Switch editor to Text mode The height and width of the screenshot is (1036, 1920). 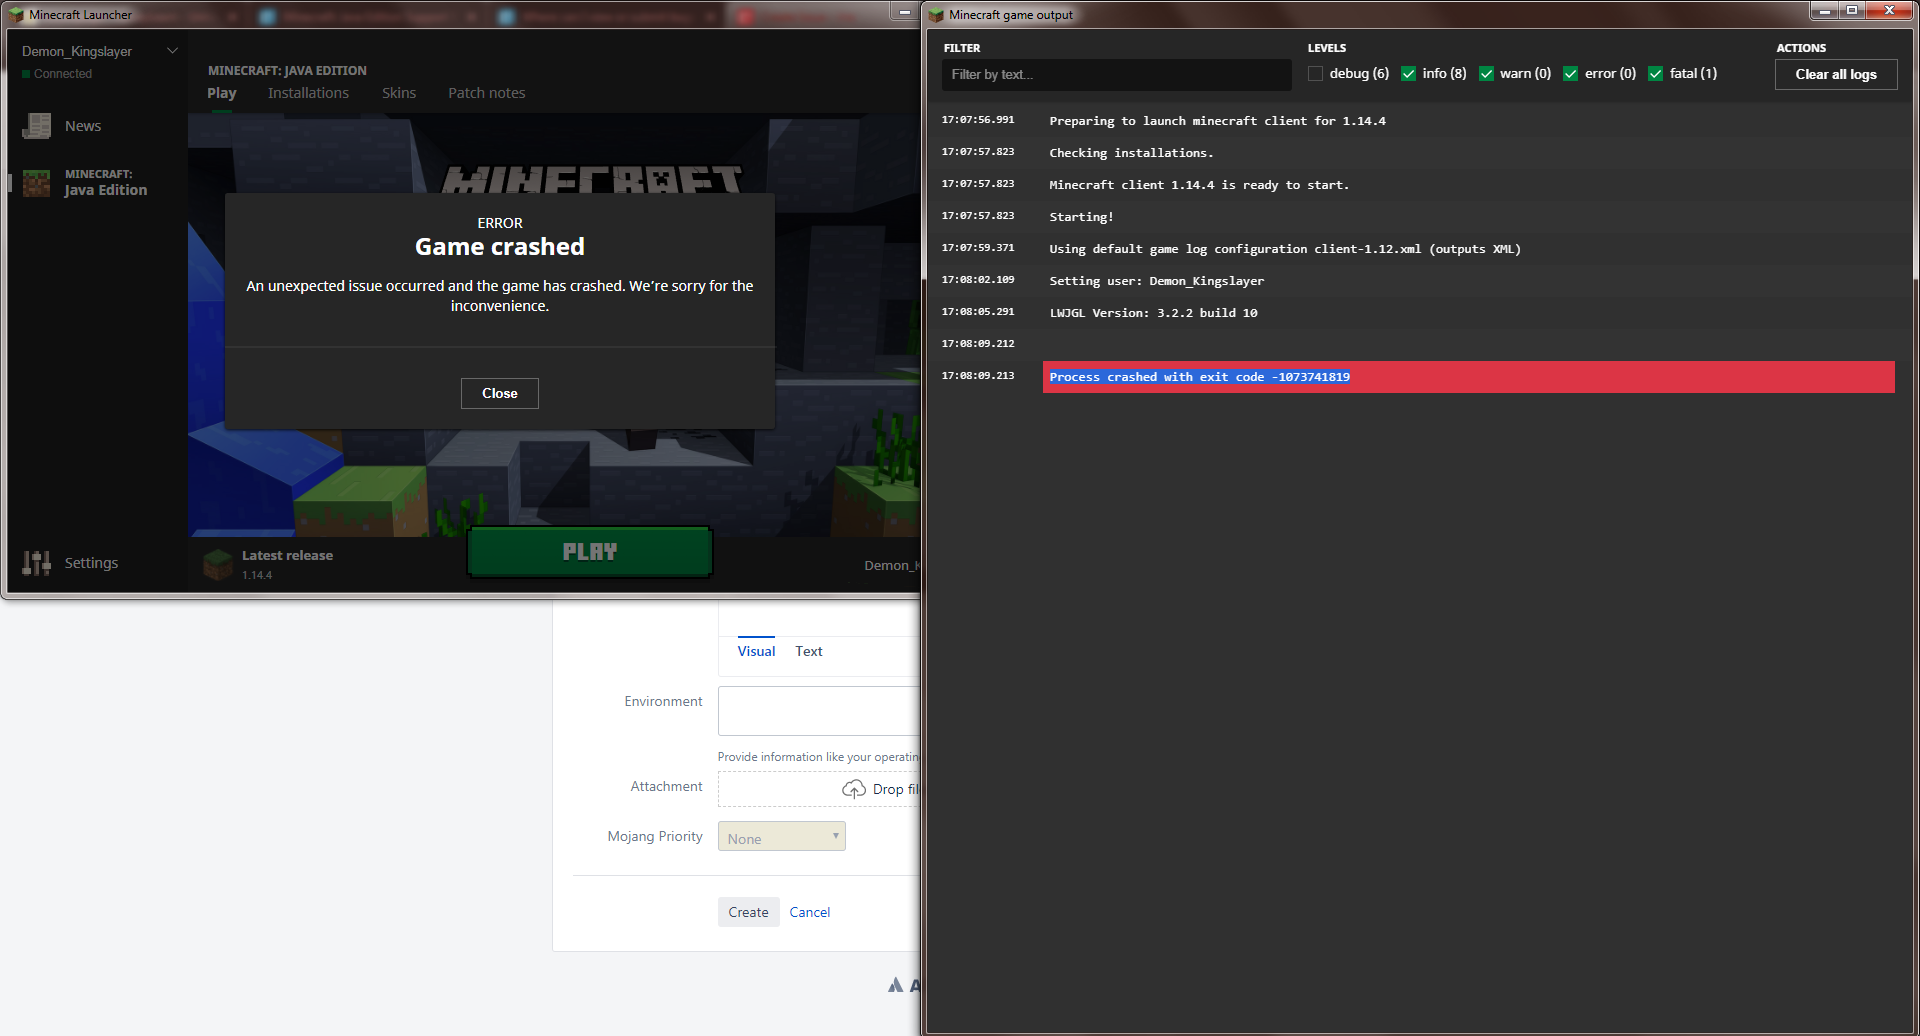point(809,651)
